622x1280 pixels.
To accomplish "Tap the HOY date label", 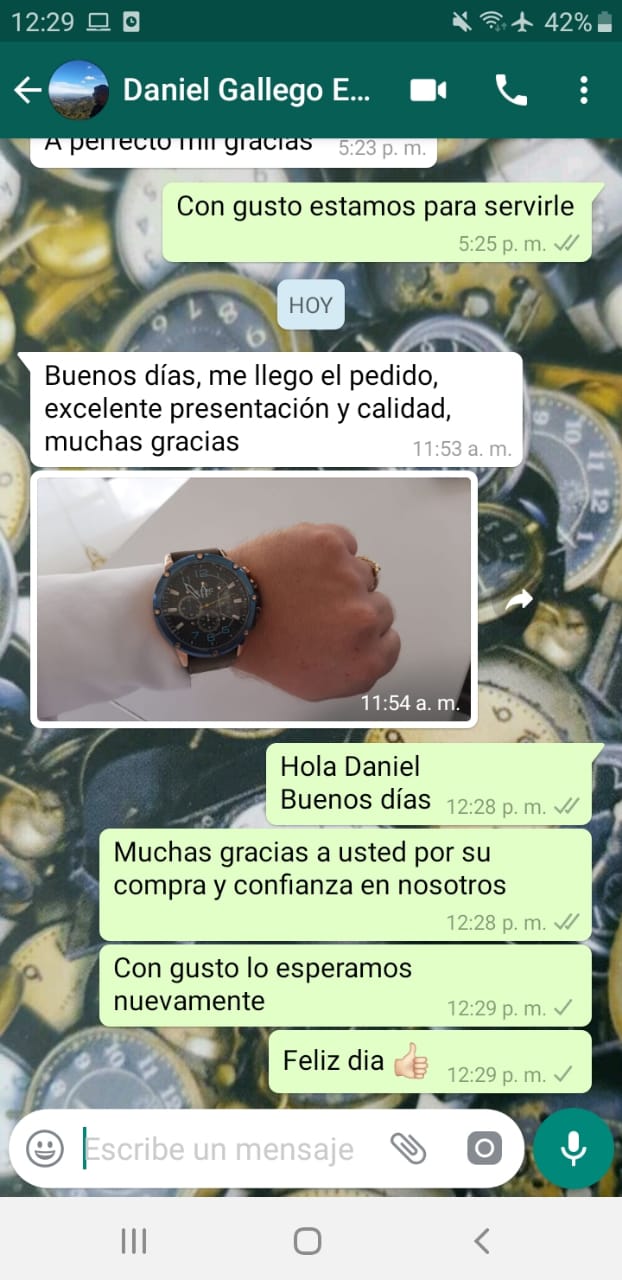I will (x=311, y=305).
